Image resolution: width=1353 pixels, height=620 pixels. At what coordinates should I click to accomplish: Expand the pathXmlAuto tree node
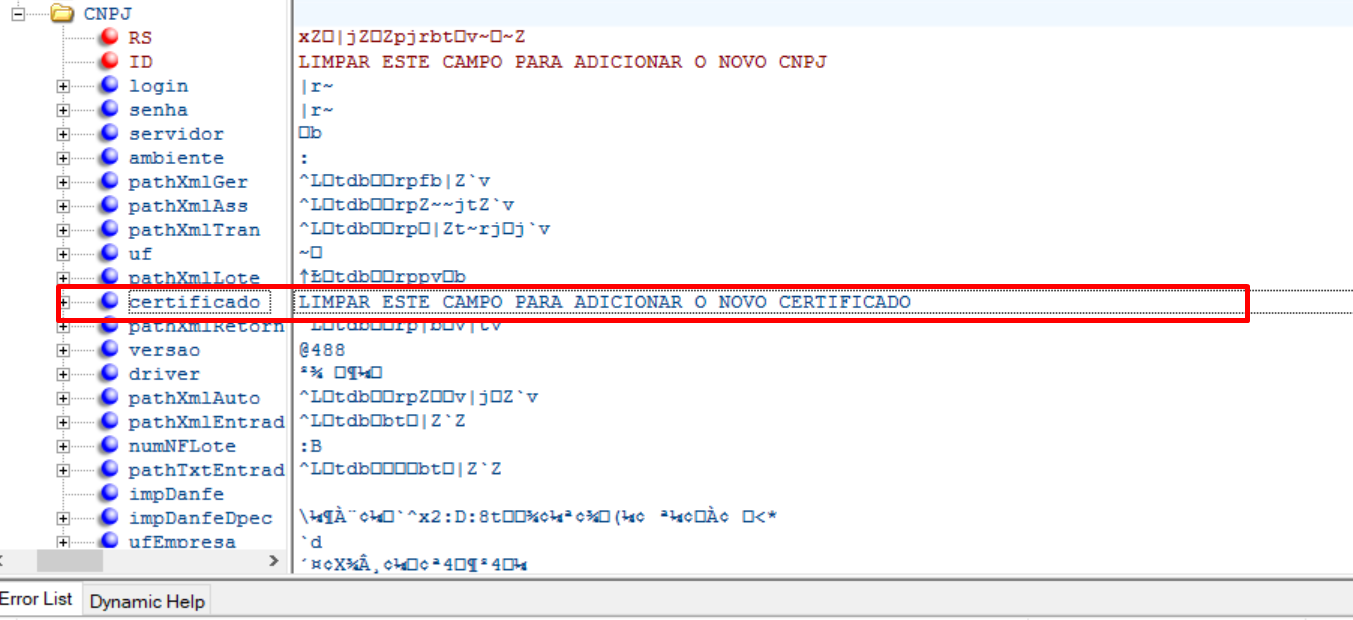coord(63,398)
